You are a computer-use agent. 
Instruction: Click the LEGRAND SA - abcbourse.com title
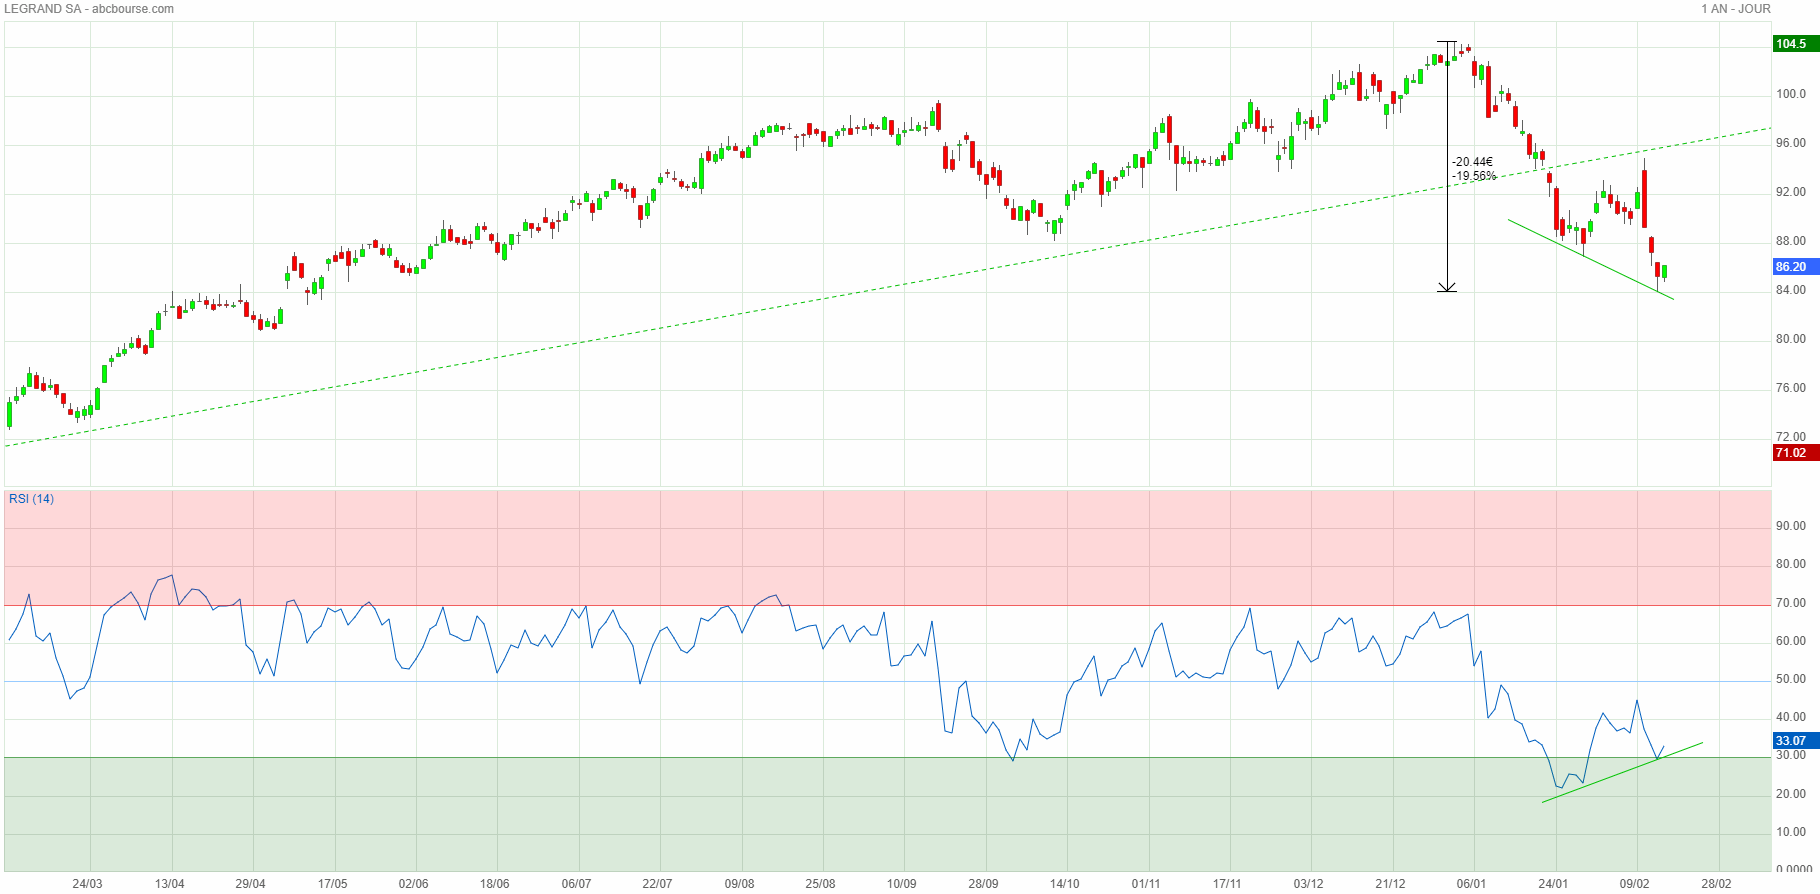click(89, 9)
